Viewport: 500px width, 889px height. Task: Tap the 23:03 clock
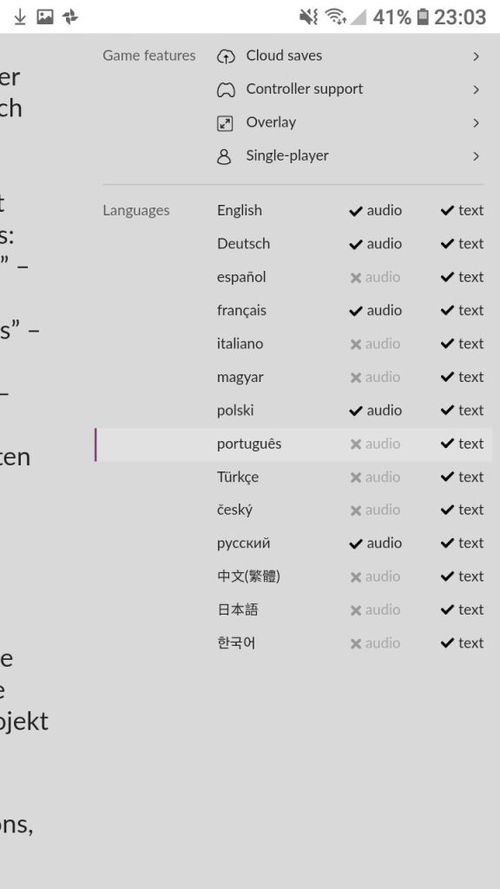(x=460, y=18)
